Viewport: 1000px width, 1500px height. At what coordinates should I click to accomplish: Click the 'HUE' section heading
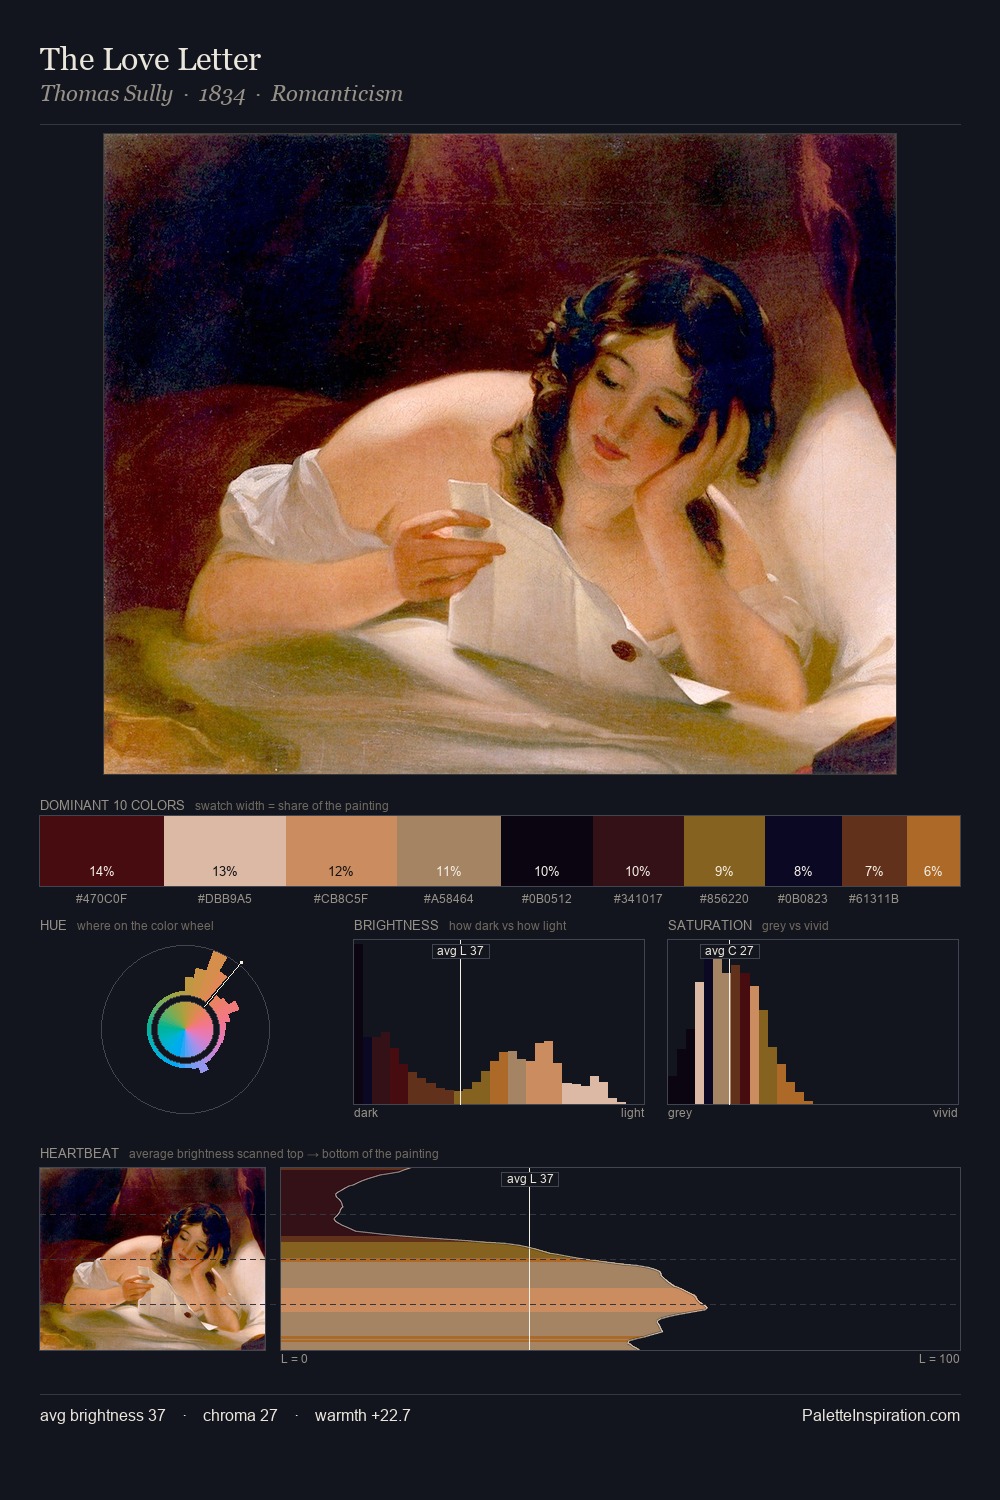click(53, 925)
